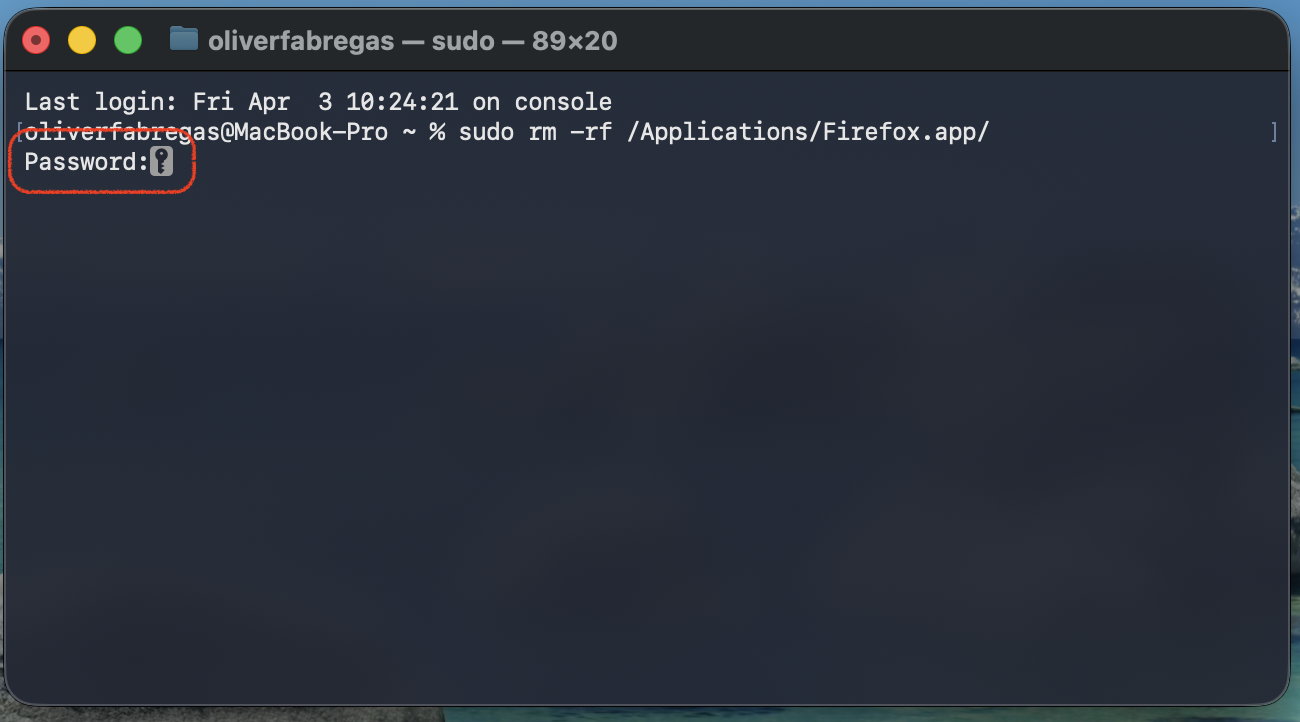The width and height of the screenshot is (1300, 722).
Task: Click the red circled Password area
Action: coord(100,161)
